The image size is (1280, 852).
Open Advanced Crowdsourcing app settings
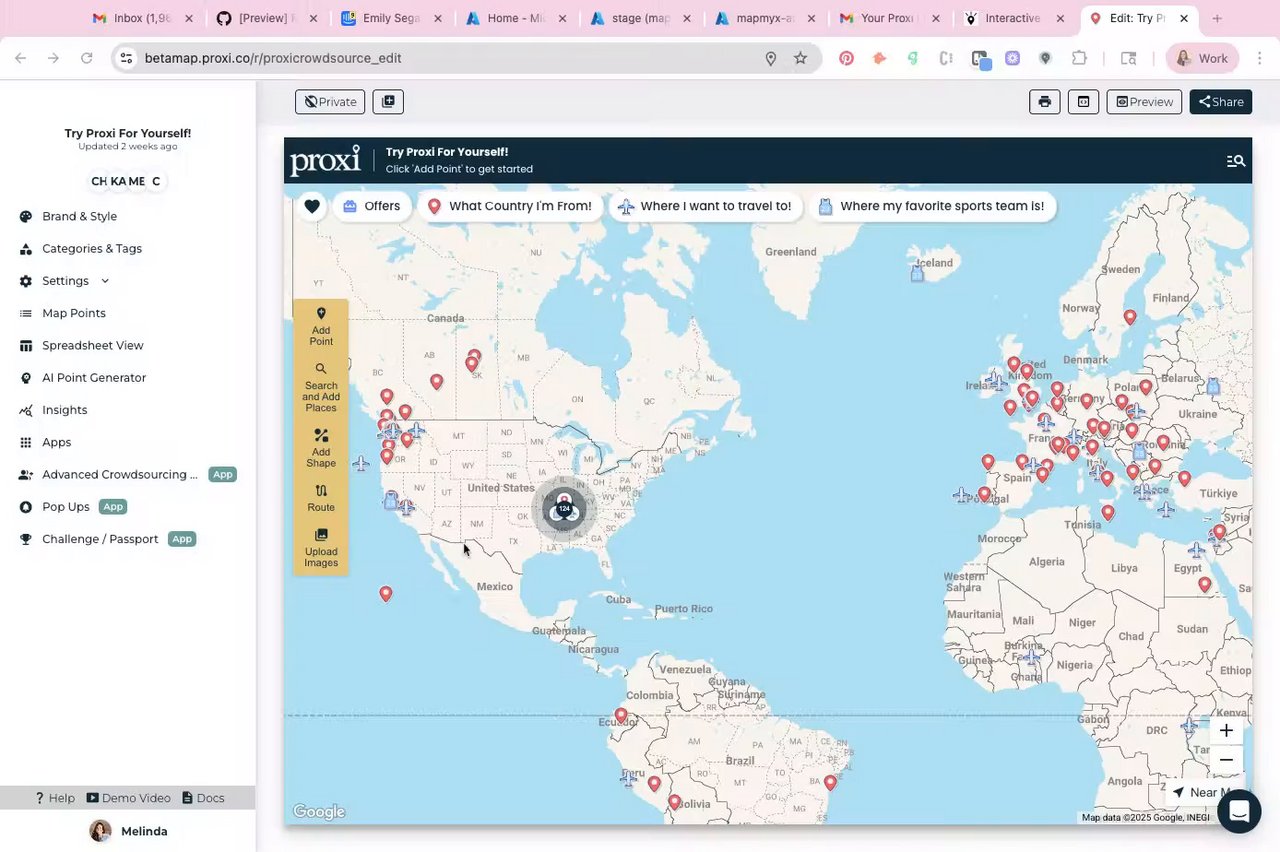(x=127, y=474)
